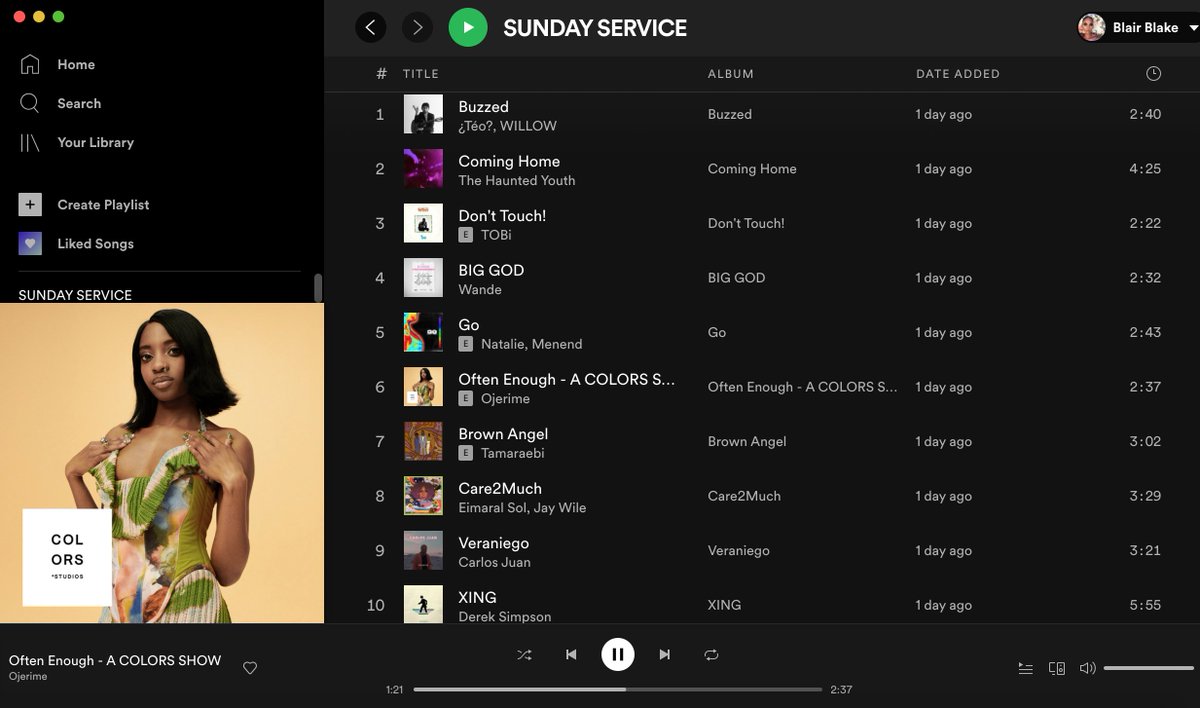Open artist ¿Téo?, WILLOW link

[507, 126]
